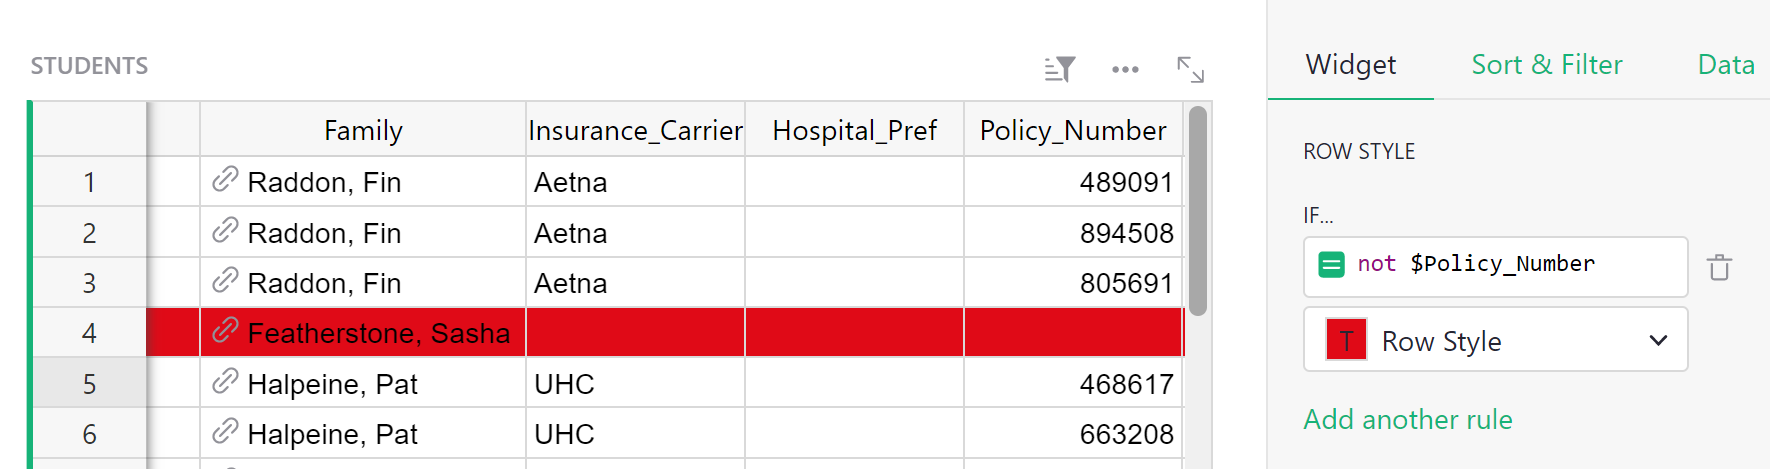This screenshot has width=1770, height=469.
Task: Click Add another rule link
Action: coord(1407,419)
